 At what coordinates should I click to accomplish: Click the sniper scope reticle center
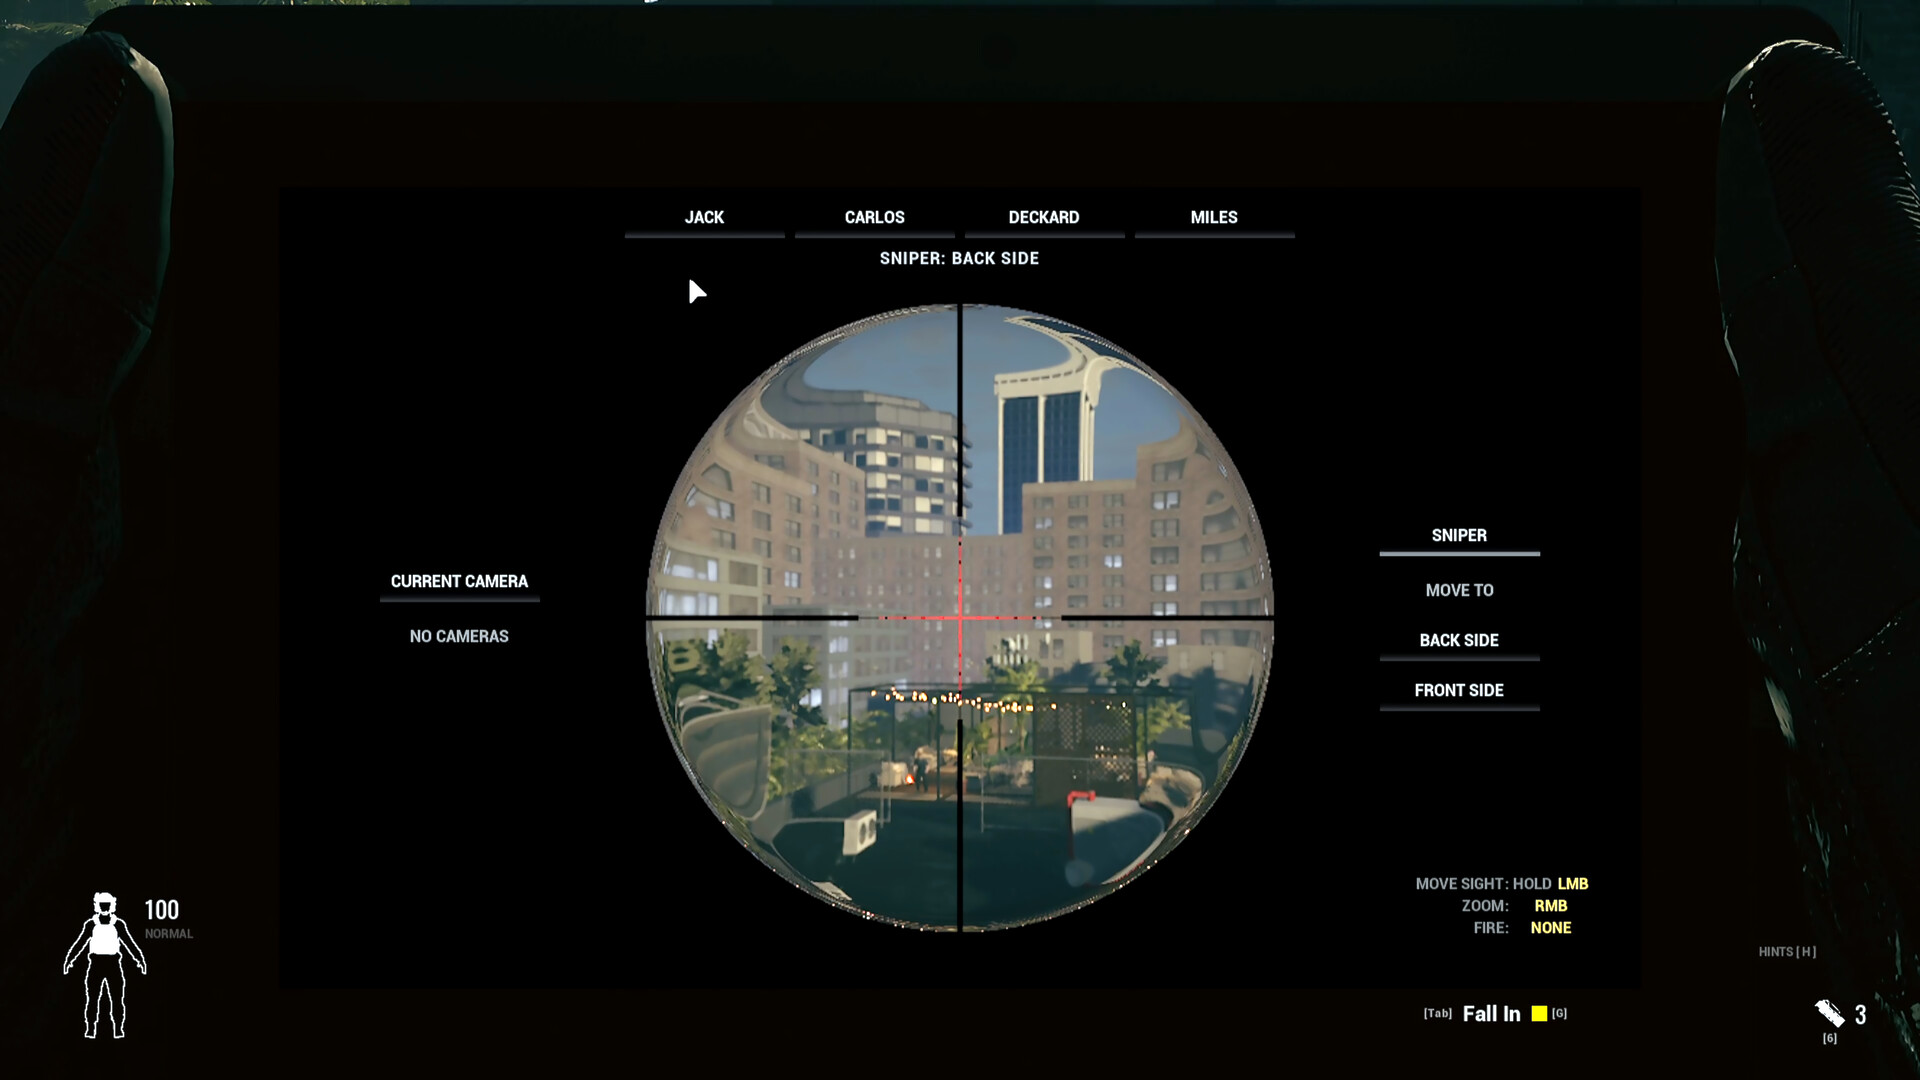pos(961,620)
